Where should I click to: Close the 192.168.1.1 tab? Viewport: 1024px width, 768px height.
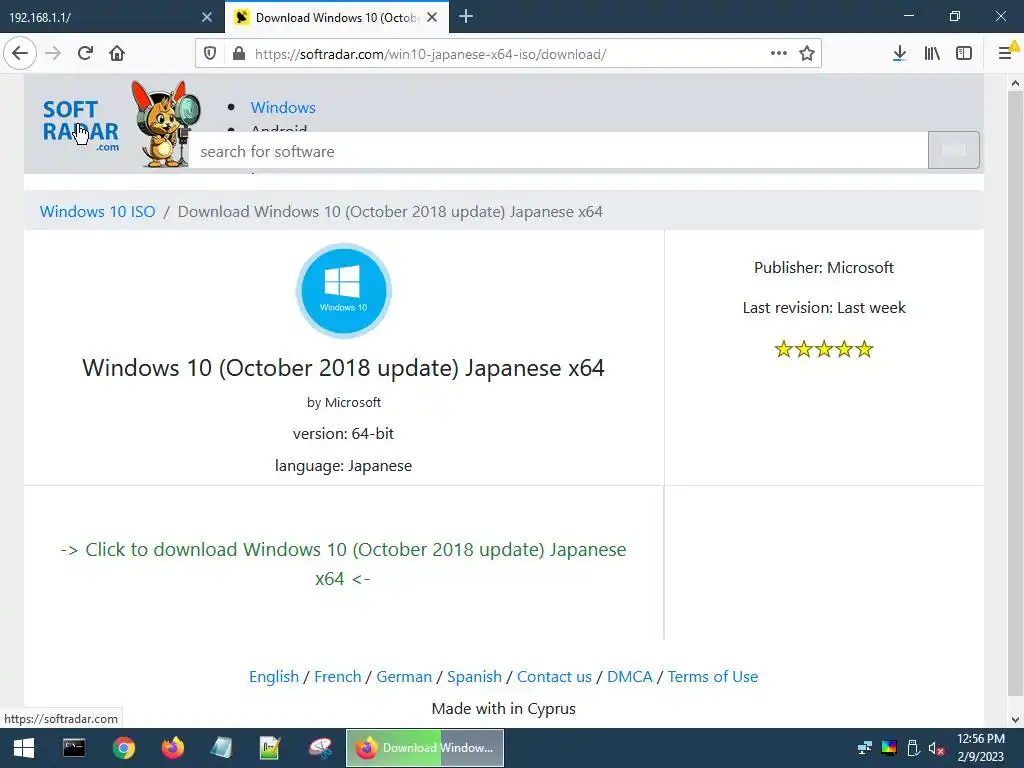pos(206,17)
